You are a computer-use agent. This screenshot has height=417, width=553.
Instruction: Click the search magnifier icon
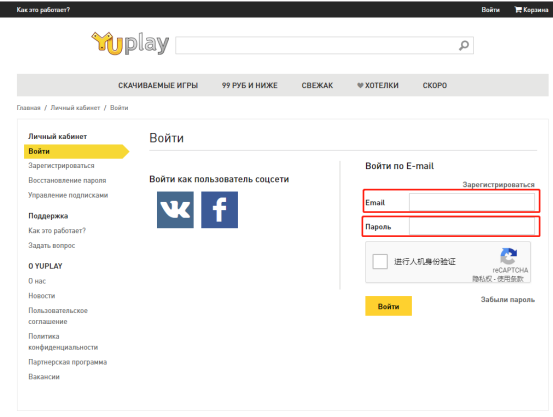464,45
